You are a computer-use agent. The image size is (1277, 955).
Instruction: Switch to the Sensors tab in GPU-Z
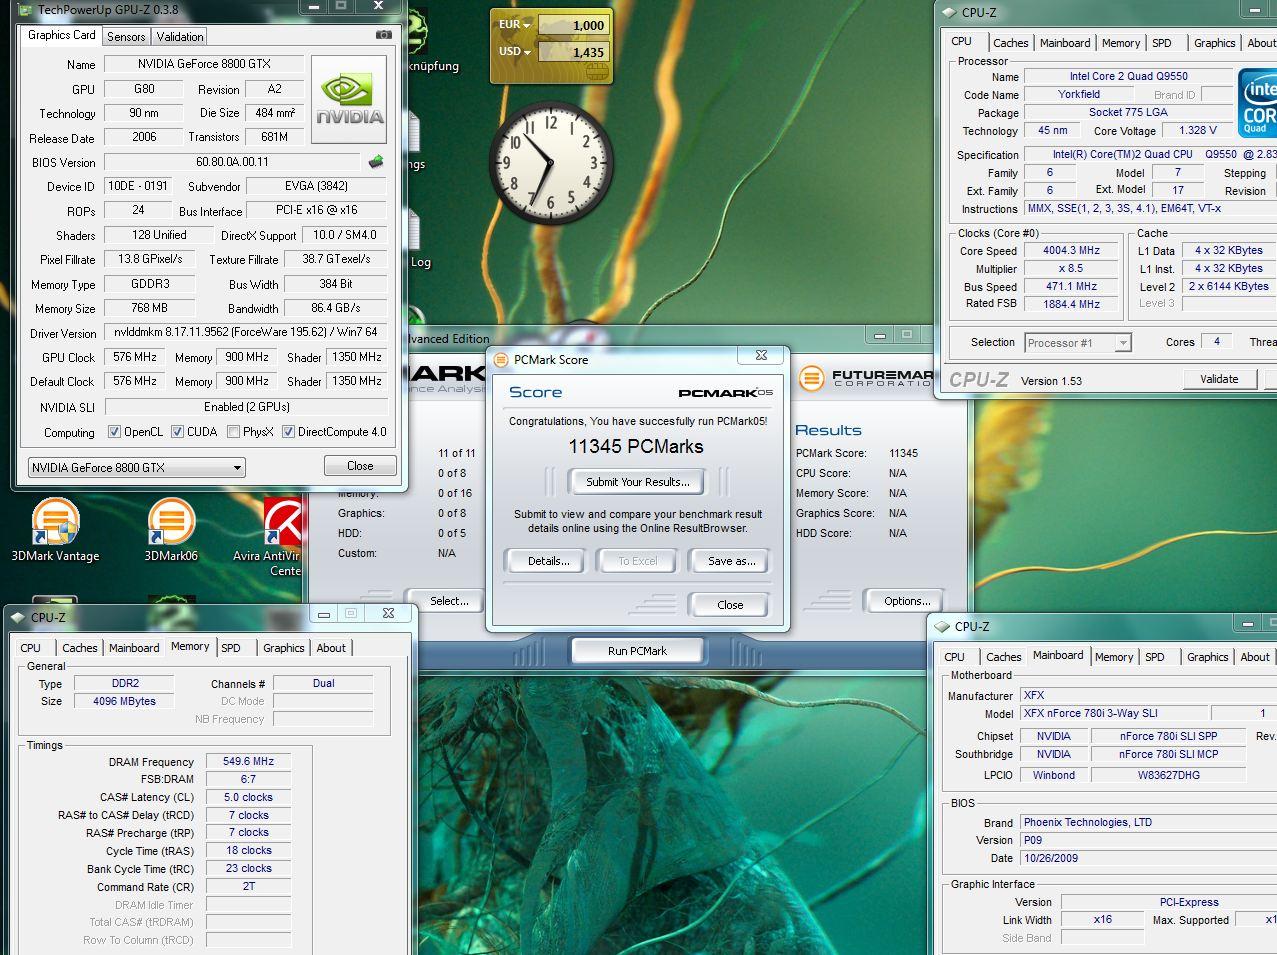[x=126, y=37]
